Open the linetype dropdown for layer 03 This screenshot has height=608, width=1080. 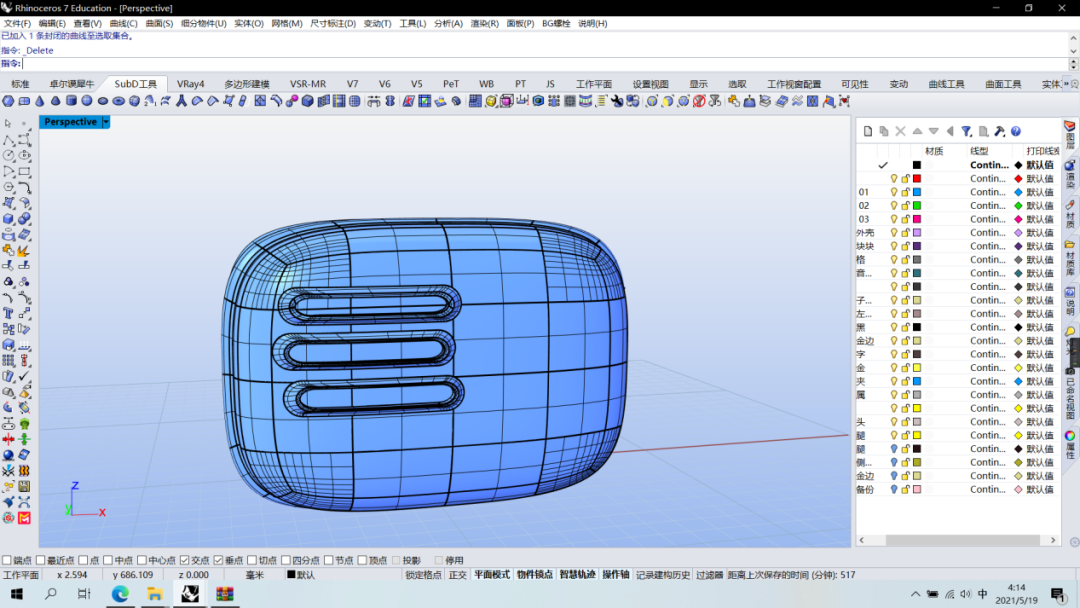click(988, 219)
